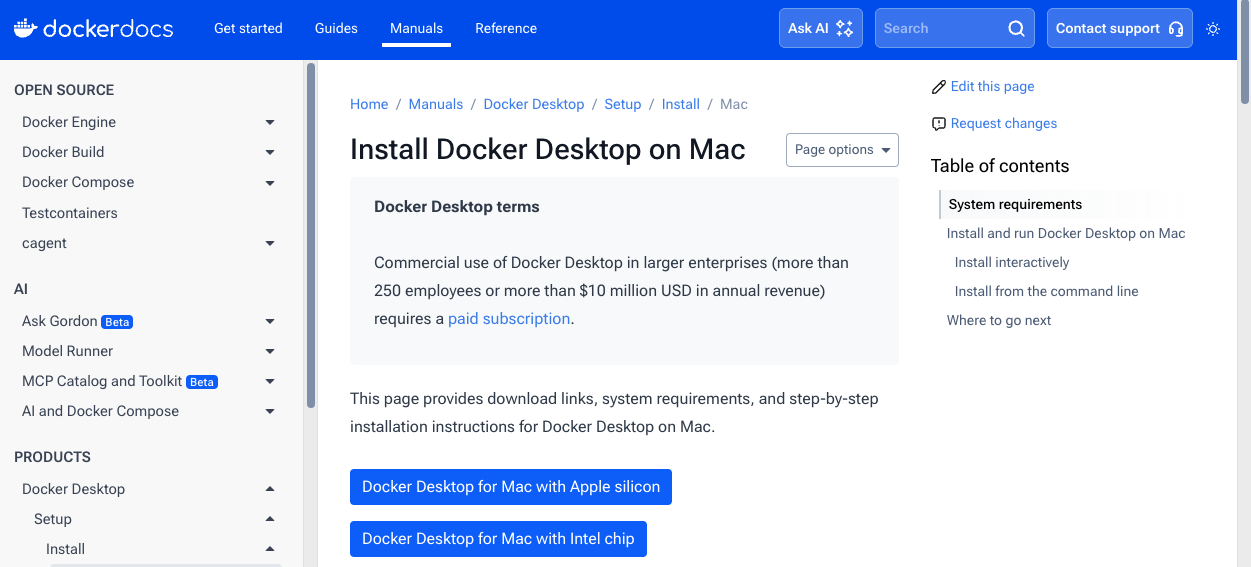
Task: Expand the AI and Docker Compose section
Action: tap(270, 411)
